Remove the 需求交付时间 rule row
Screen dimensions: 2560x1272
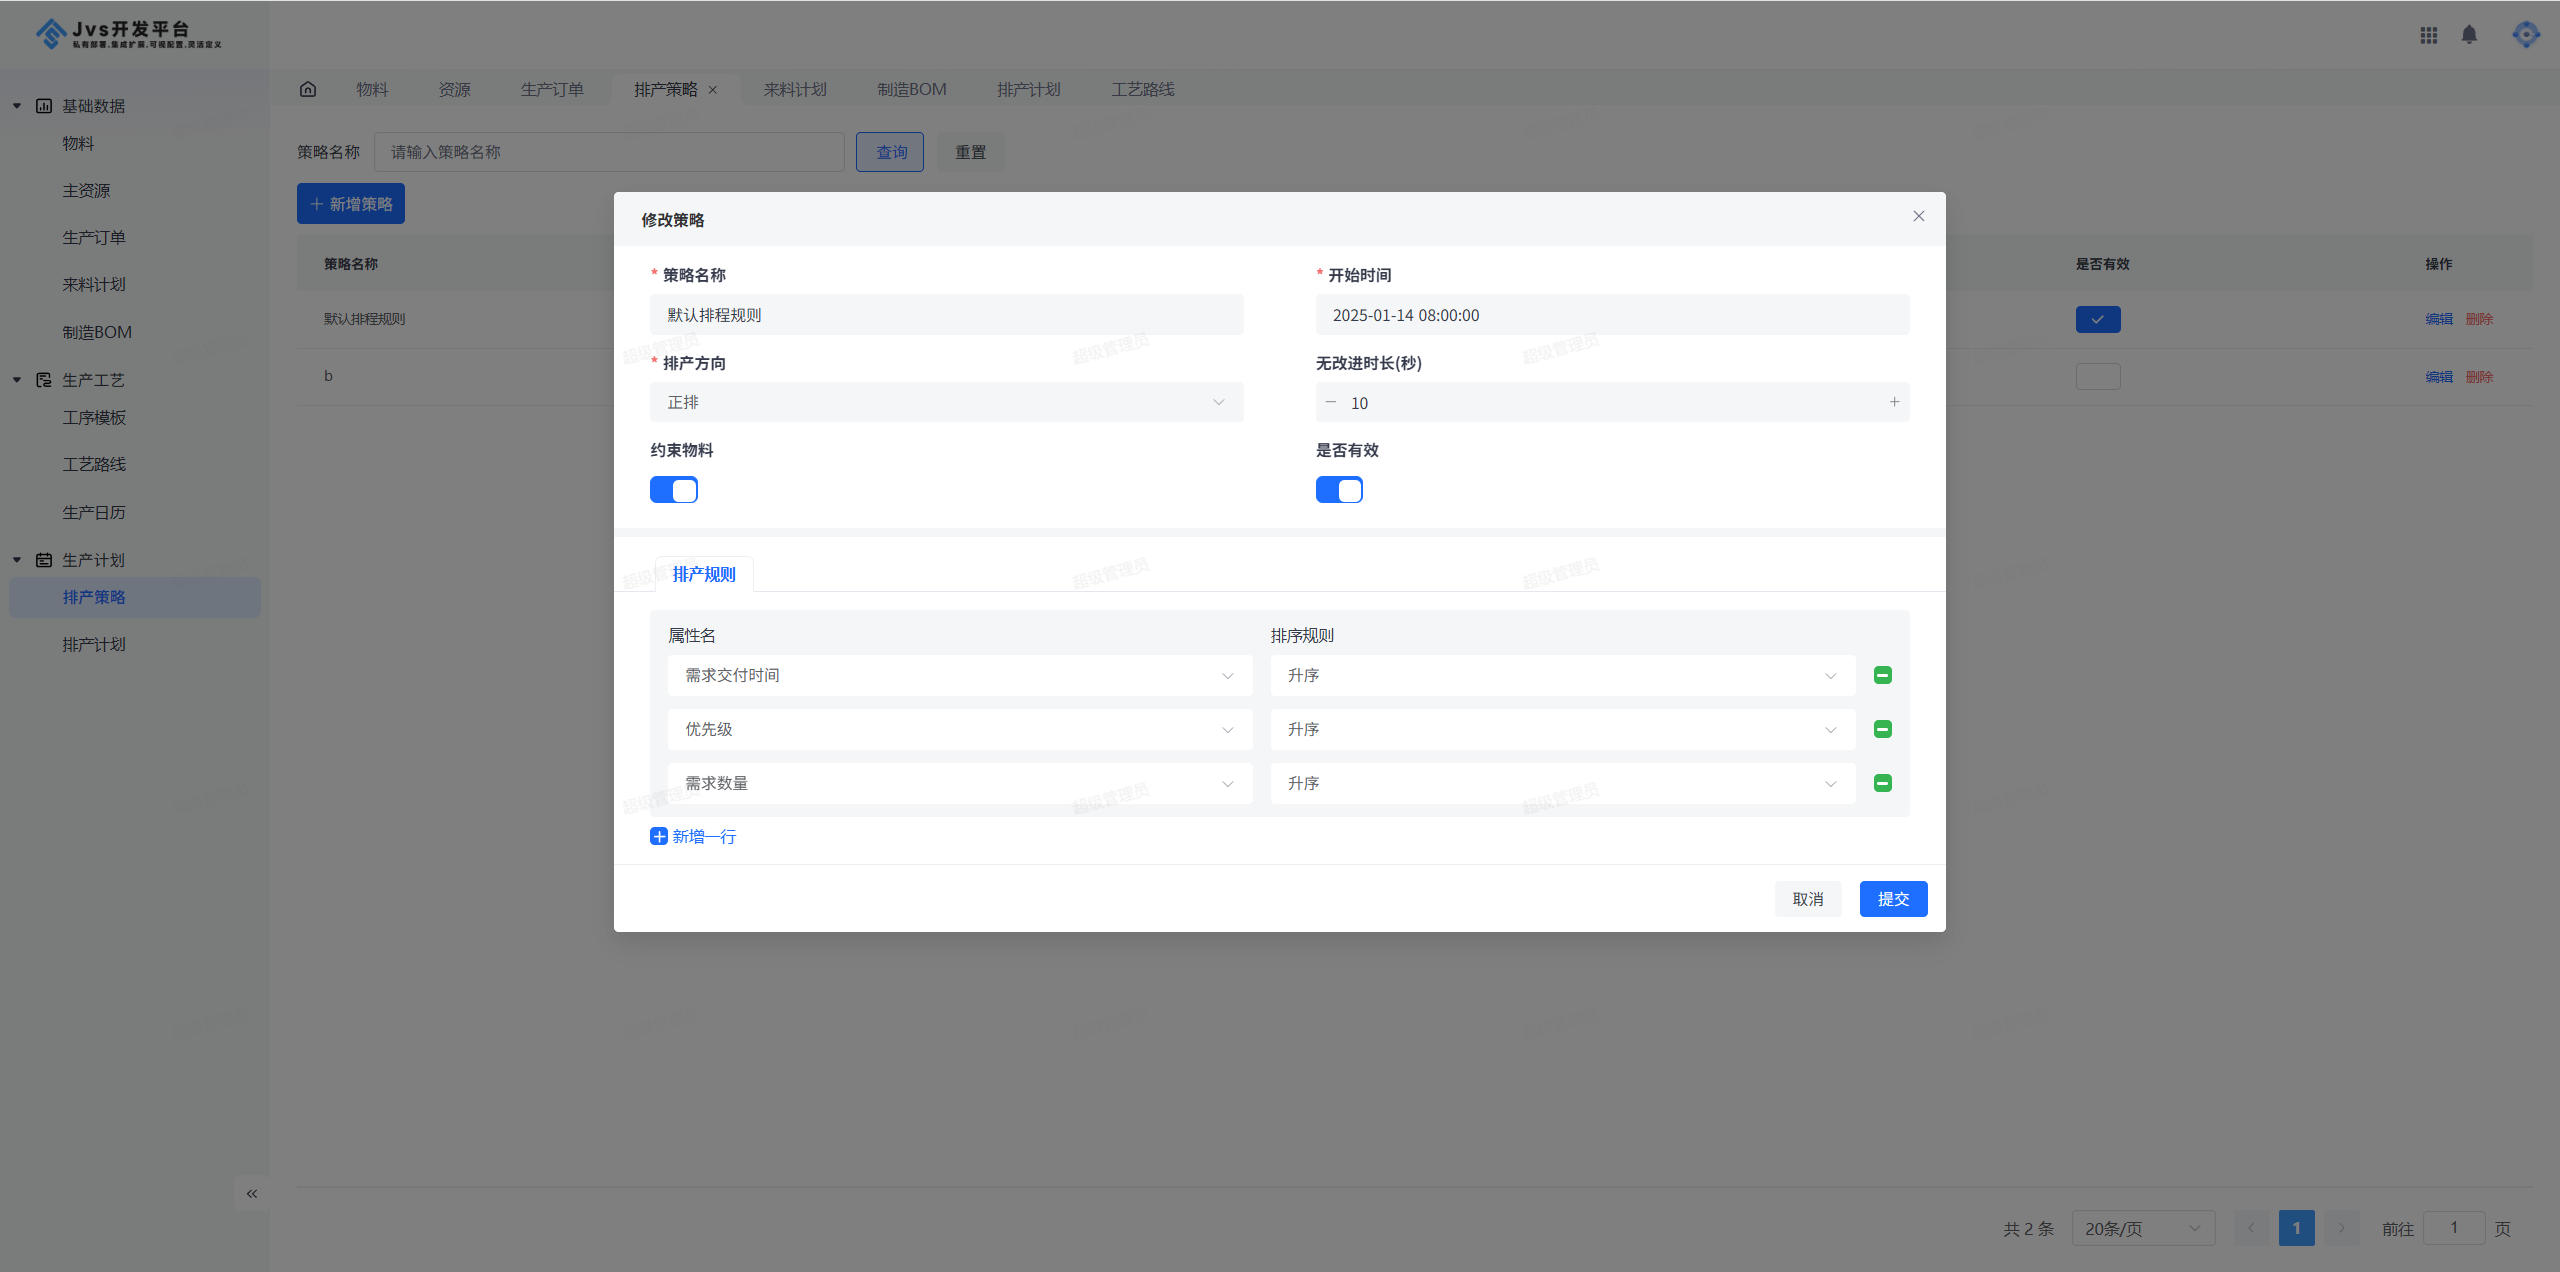(1882, 675)
